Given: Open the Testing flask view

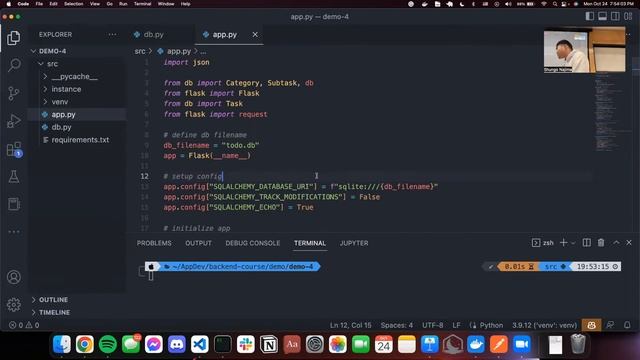Looking at the screenshot, I should (x=14, y=177).
